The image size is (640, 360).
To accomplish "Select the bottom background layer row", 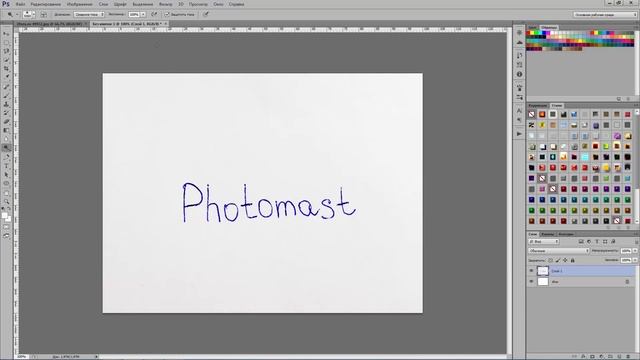I will [581, 282].
